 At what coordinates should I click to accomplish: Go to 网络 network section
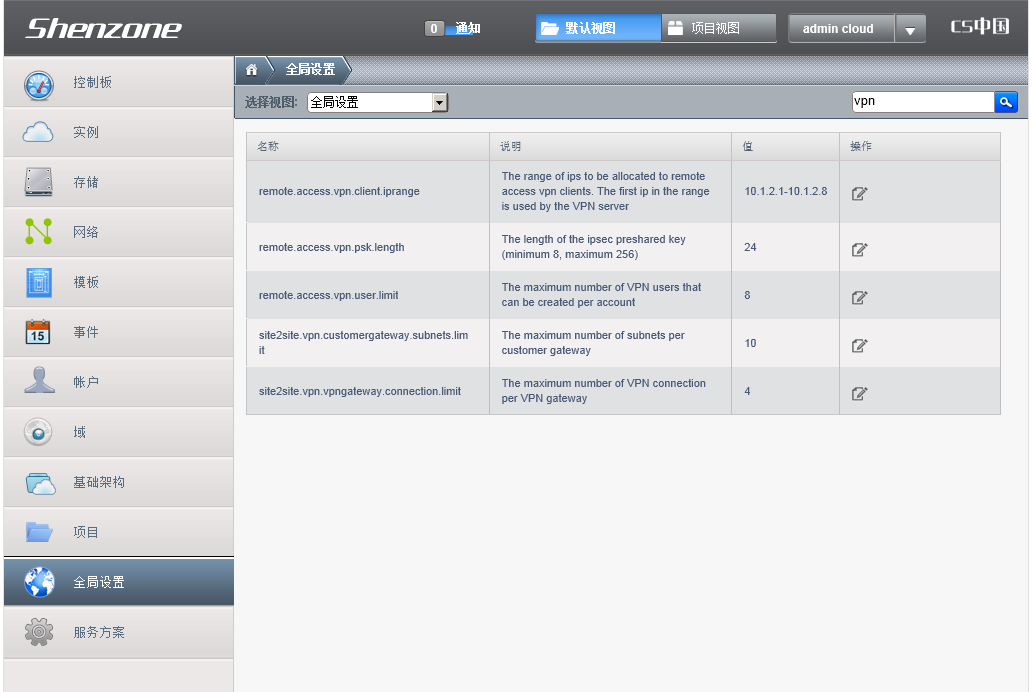point(86,232)
